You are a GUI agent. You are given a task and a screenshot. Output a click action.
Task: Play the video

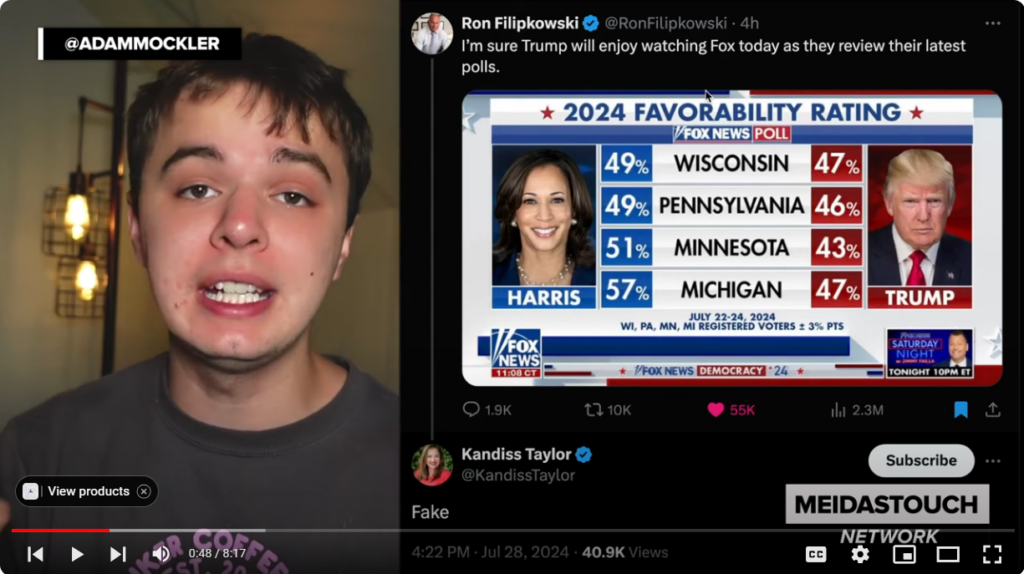(77, 554)
